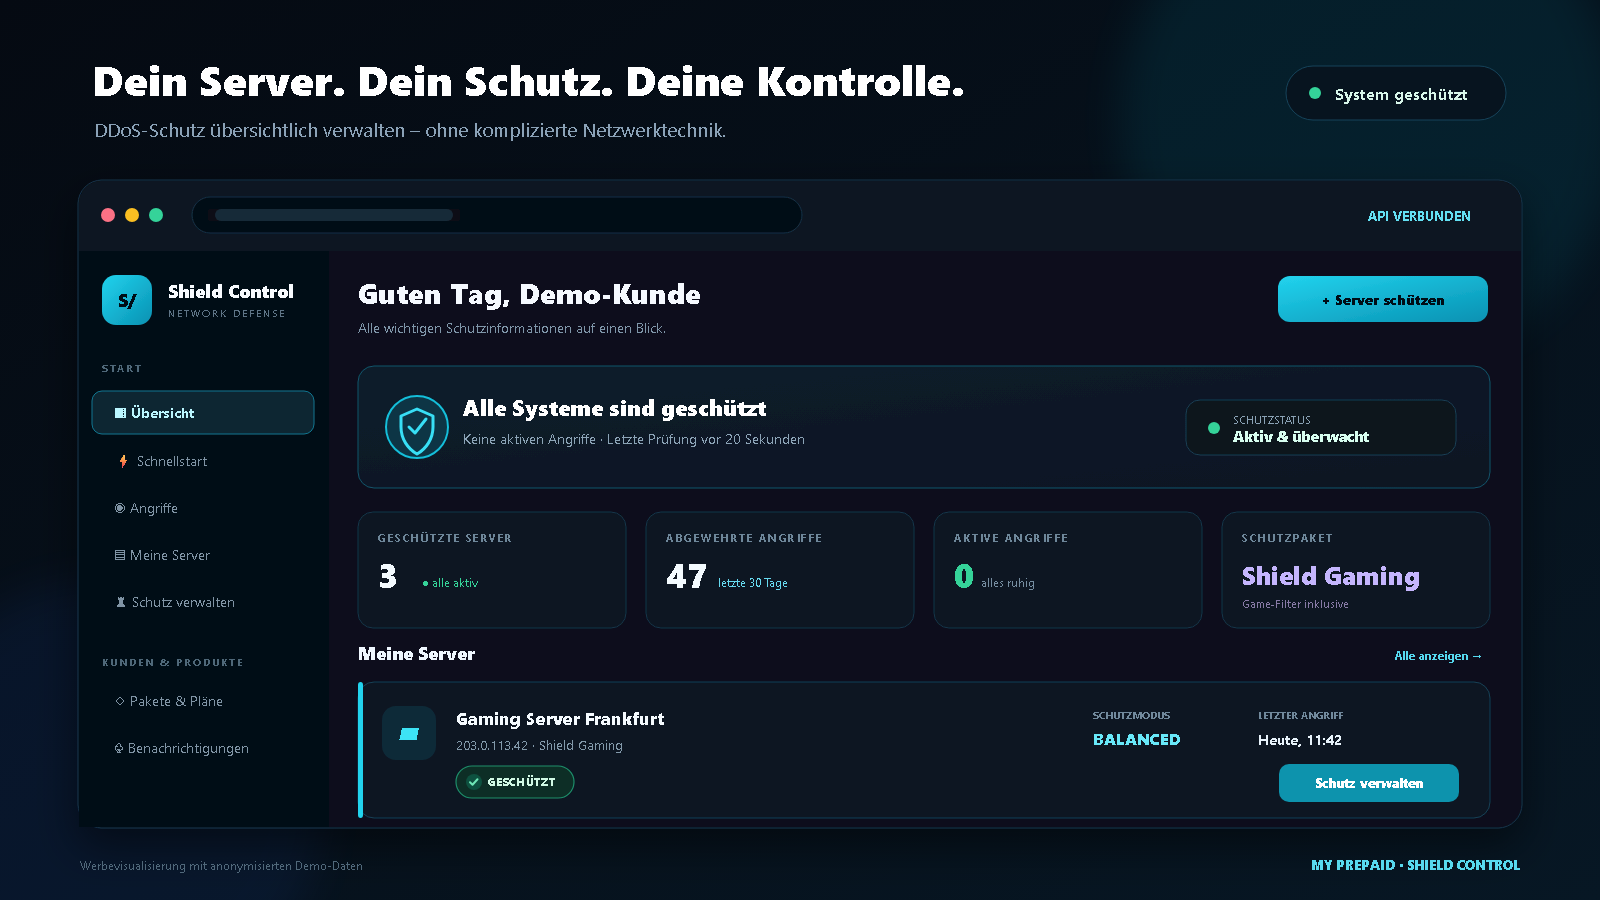Click the Guten Tag, Demo-Kunde heading

[529, 295]
